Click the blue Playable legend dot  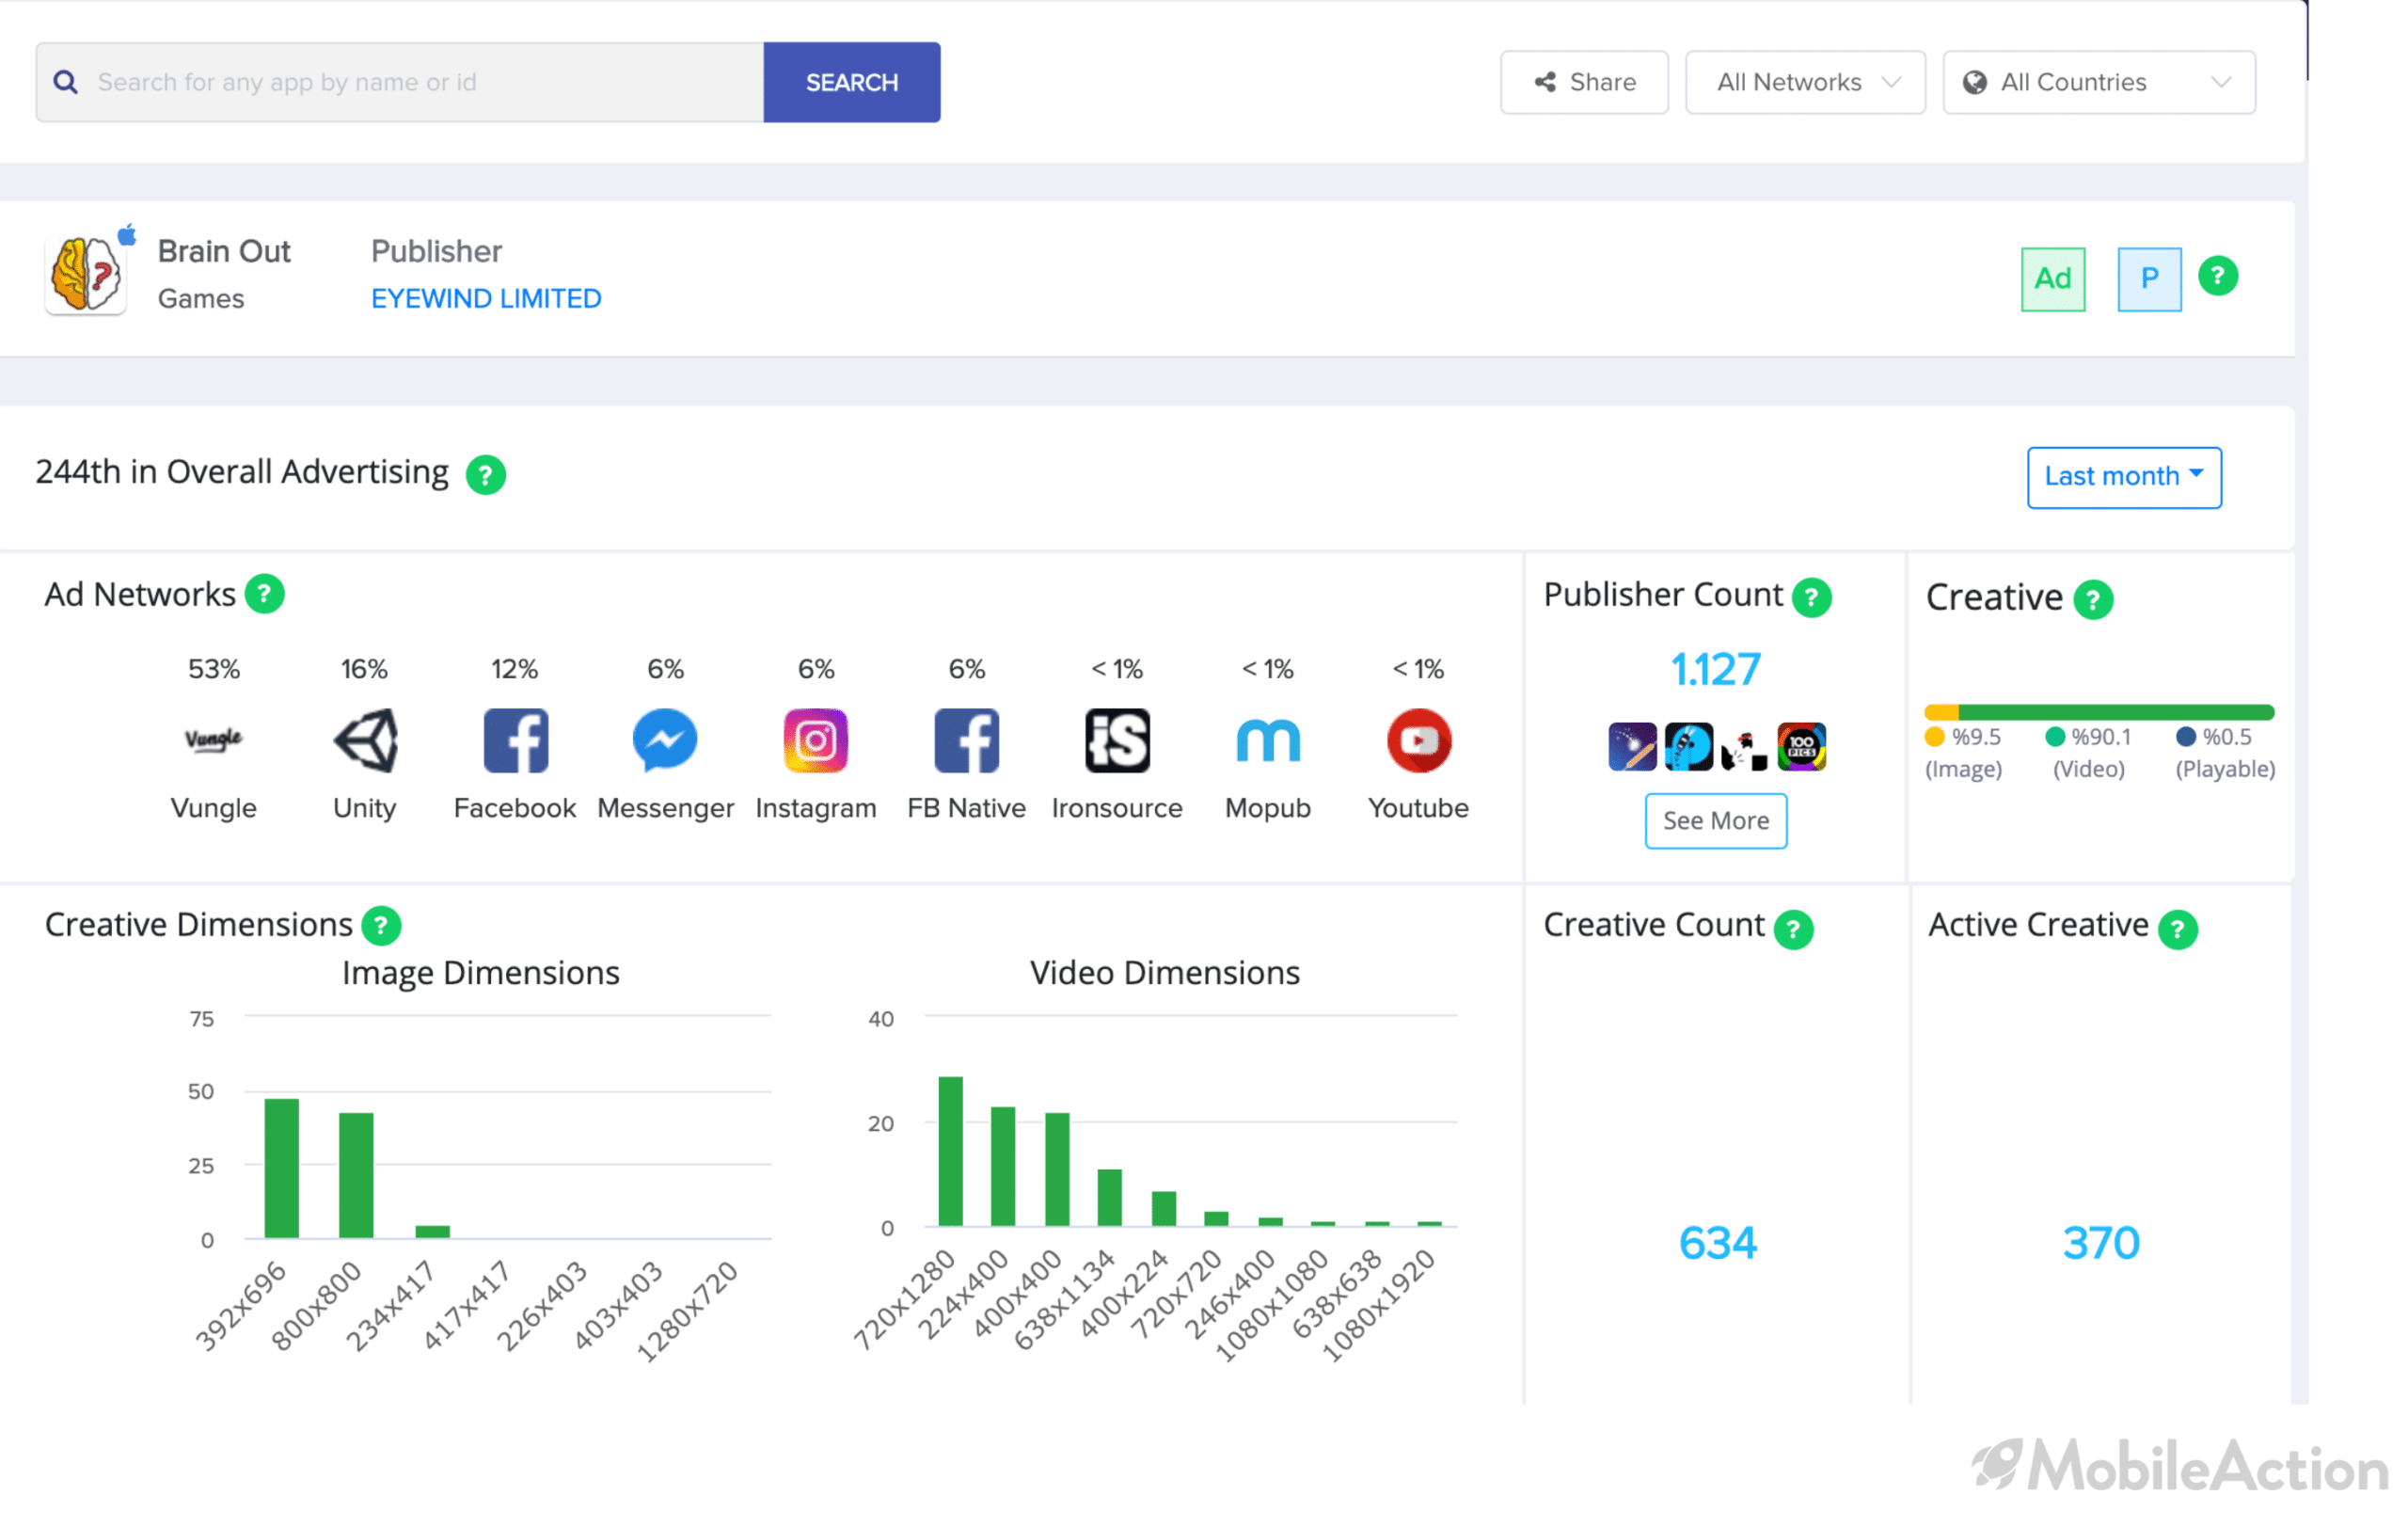click(2187, 737)
